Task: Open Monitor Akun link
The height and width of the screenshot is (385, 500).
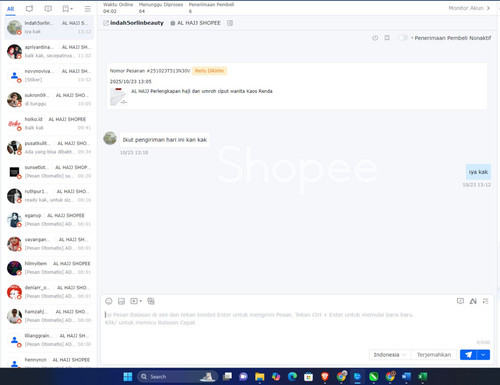Action: (469, 8)
